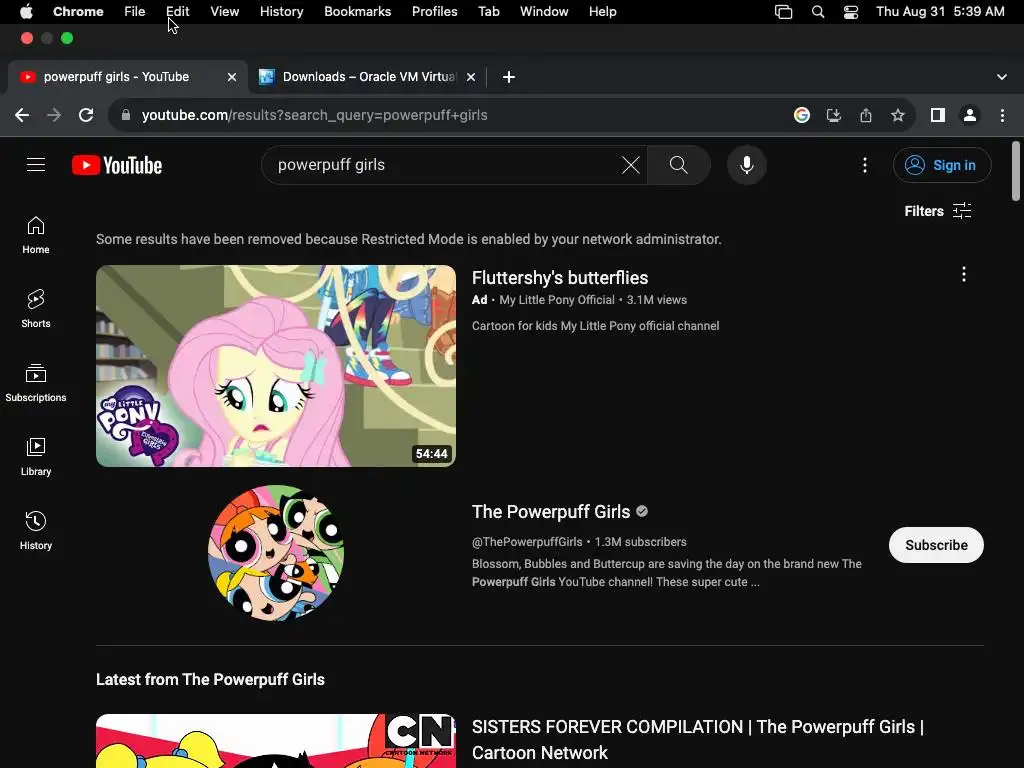Open the File menu
This screenshot has width=1024, height=768.
coord(135,12)
